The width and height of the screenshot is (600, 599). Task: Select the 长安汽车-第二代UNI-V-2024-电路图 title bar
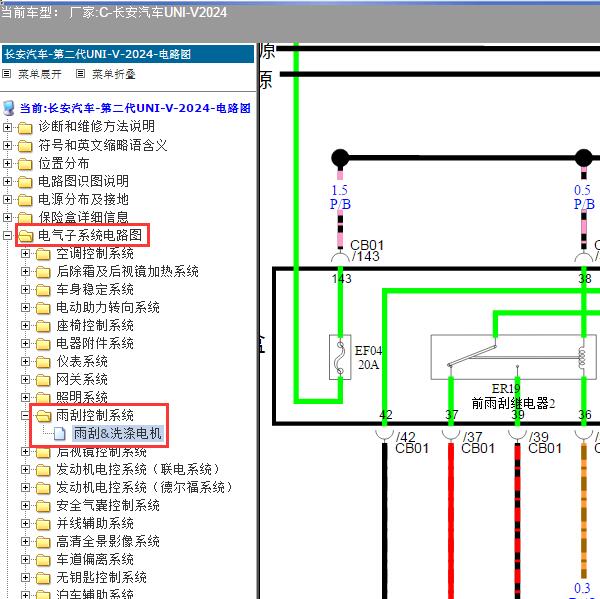click(x=128, y=54)
